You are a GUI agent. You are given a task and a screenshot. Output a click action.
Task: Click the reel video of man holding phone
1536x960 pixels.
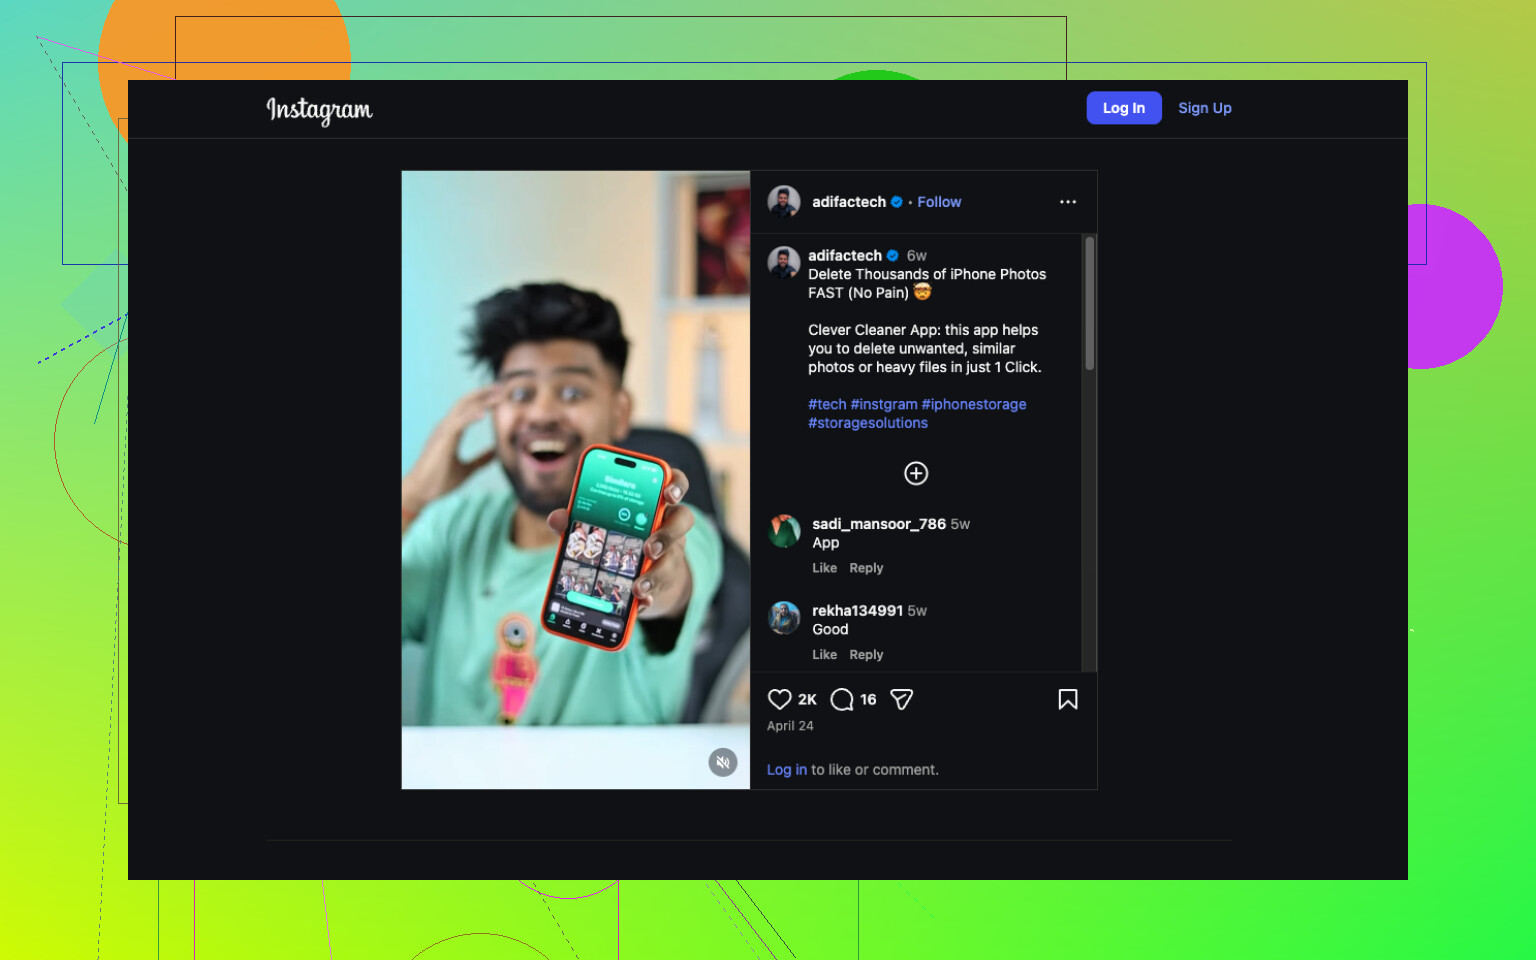(x=576, y=480)
